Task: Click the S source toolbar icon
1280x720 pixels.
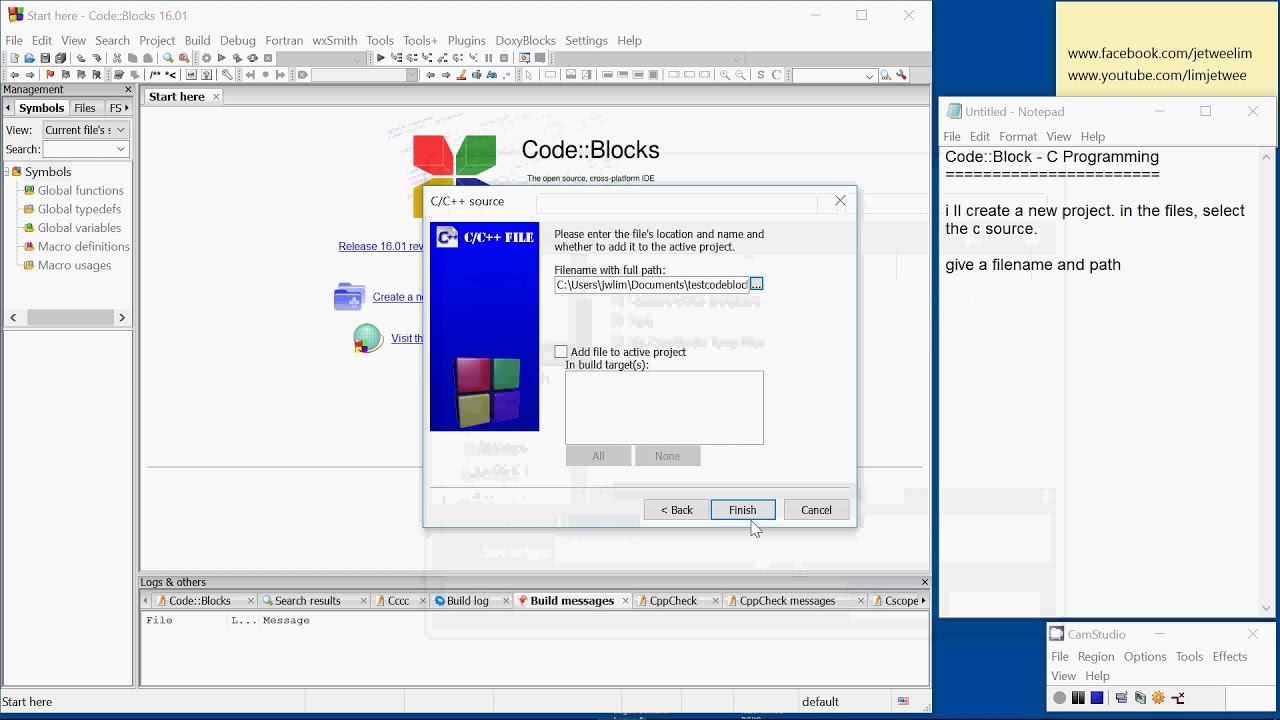Action: [x=760, y=75]
